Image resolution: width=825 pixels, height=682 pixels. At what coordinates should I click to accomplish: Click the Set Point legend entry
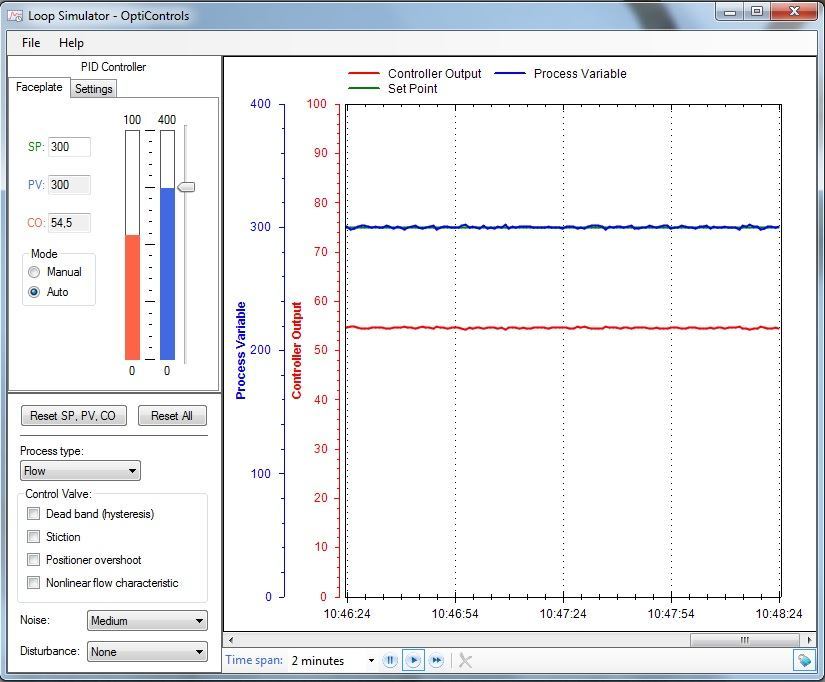pyautogui.click(x=393, y=88)
